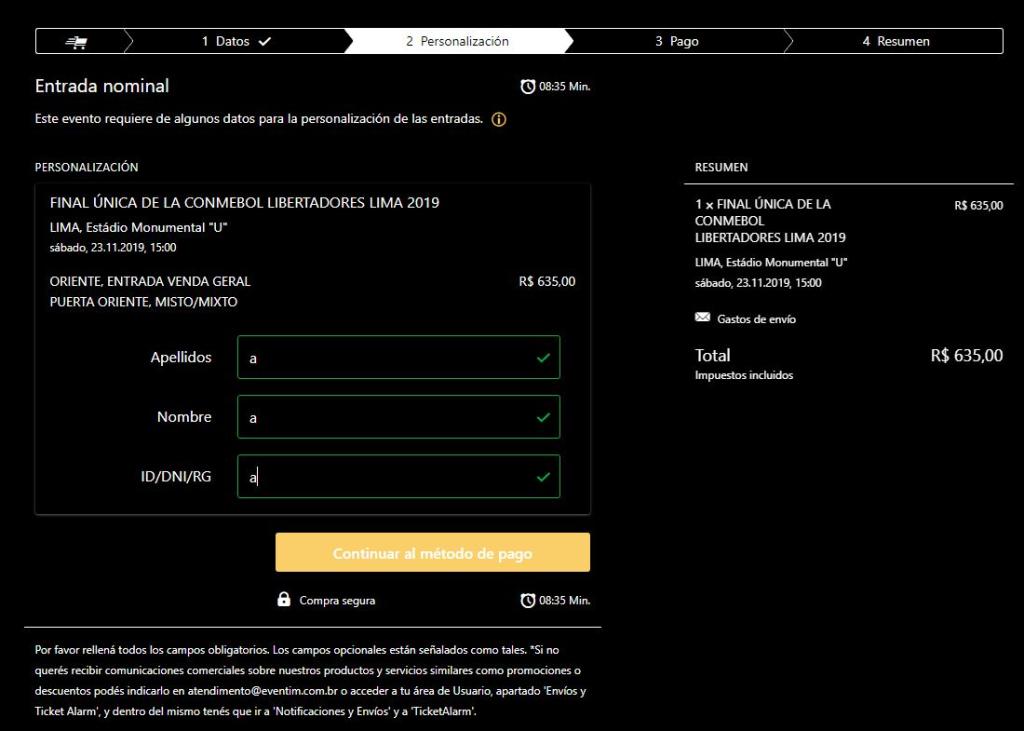Jump to step 3 Pago
Image resolution: width=1024 pixels, height=731 pixels.
tap(677, 41)
